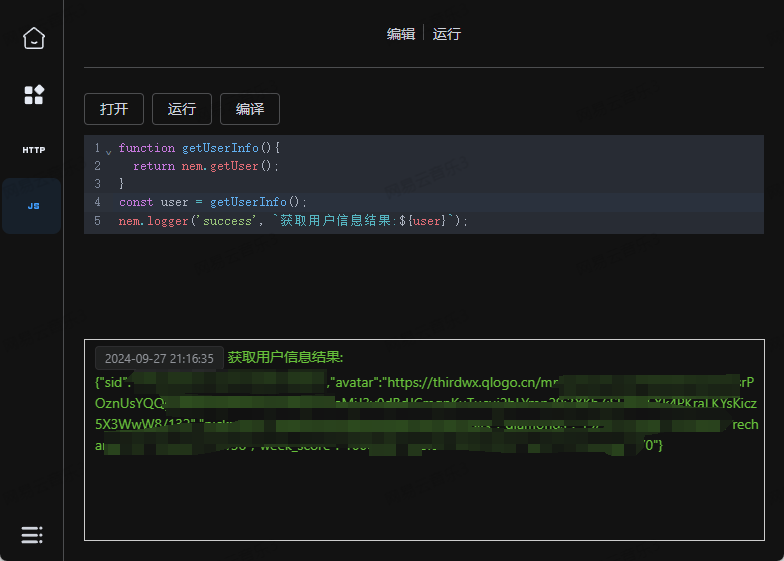784x561 pixels.
Task: Click code line 'return nem.getUser();'
Action: tap(206, 166)
